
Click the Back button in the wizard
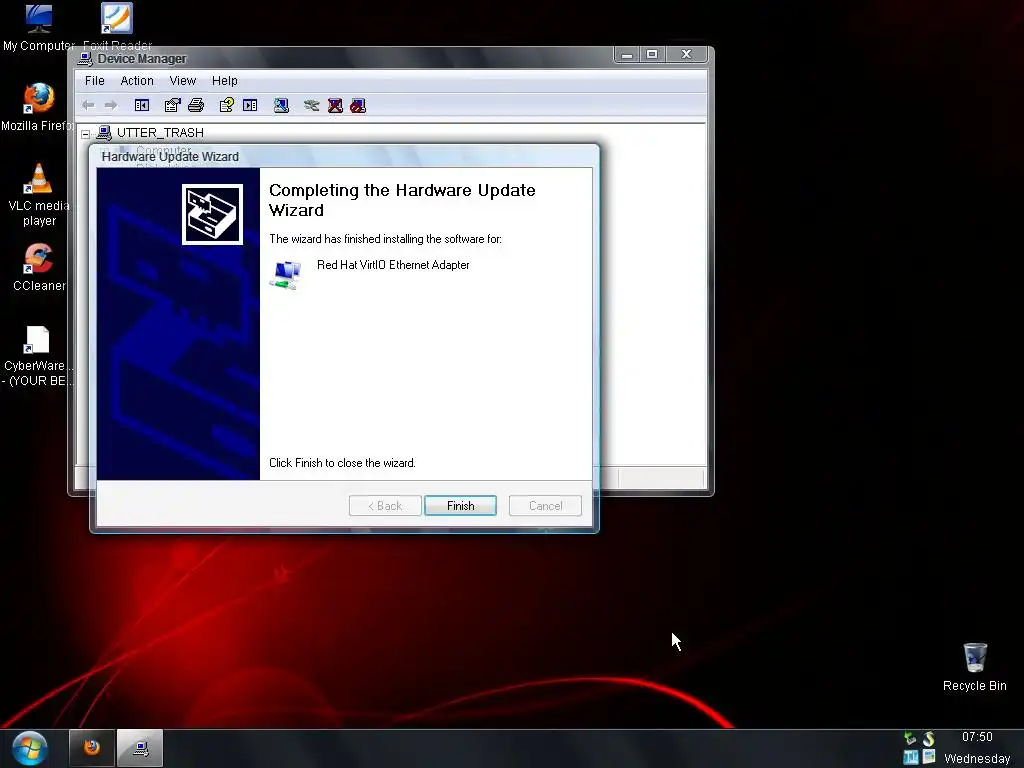tap(385, 505)
